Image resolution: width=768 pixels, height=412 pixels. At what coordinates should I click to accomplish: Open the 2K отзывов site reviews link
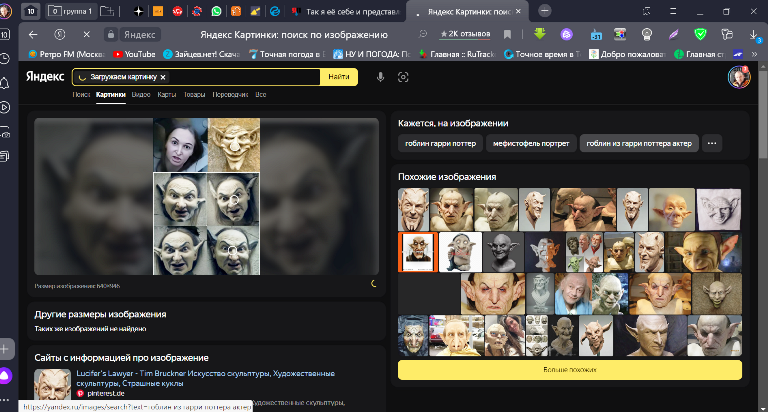(x=465, y=34)
